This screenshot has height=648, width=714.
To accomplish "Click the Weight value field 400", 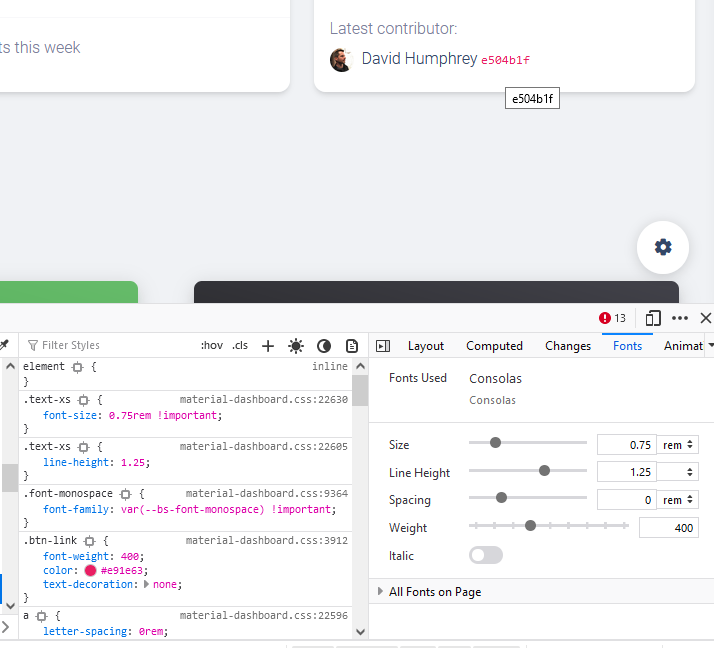I will (x=668, y=528).
